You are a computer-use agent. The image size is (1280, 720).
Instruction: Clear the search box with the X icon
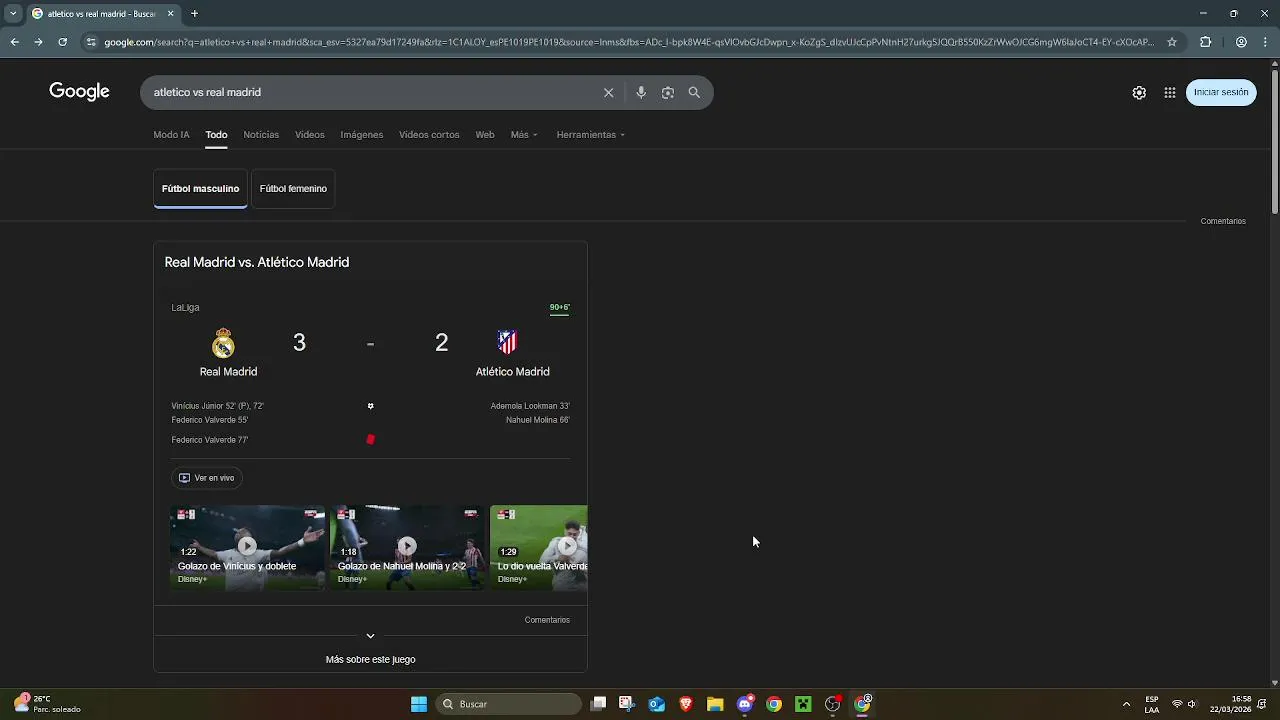click(x=608, y=92)
